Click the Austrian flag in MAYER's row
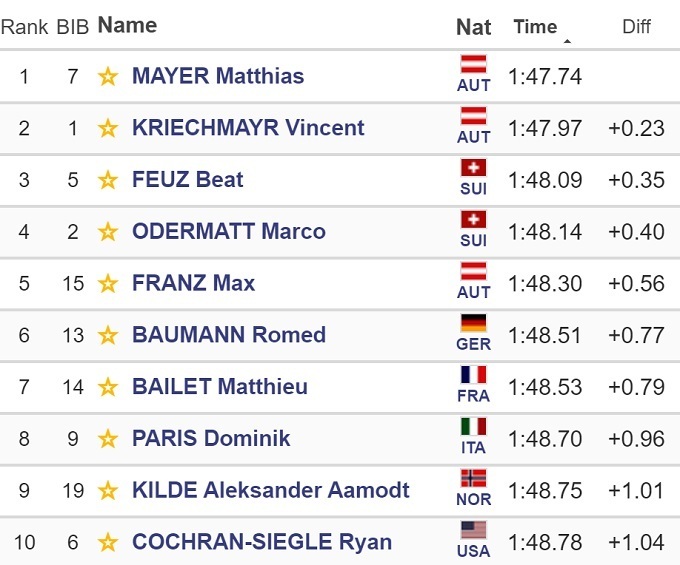 [473, 65]
